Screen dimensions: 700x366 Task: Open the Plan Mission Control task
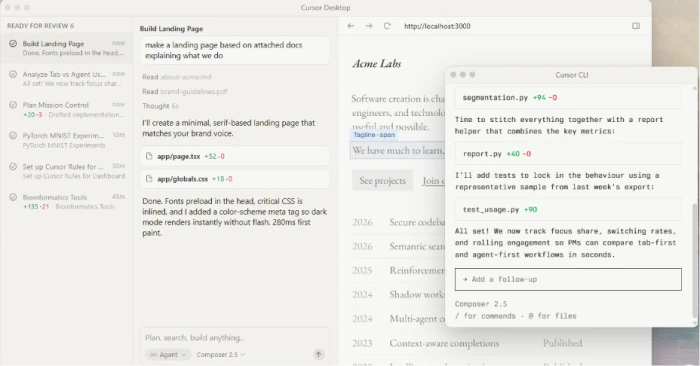tap(66, 109)
